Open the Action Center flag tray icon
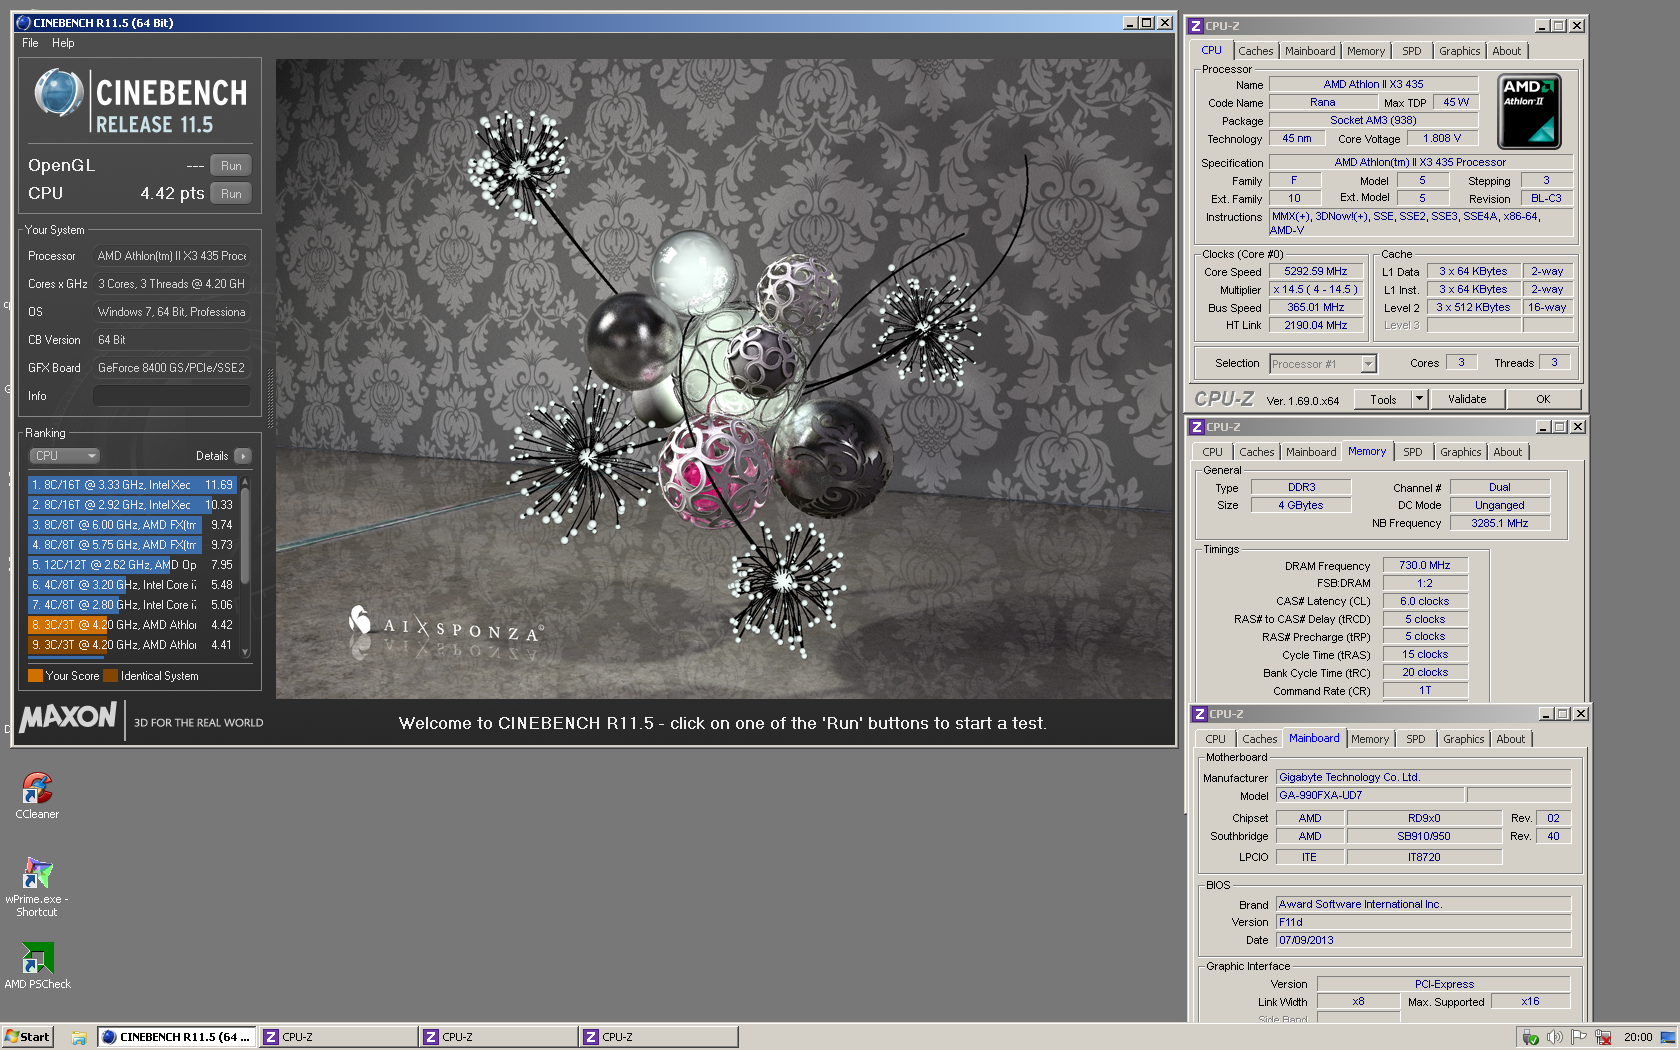This screenshot has height=1050, width=1680. (x=1579, y=1037)
